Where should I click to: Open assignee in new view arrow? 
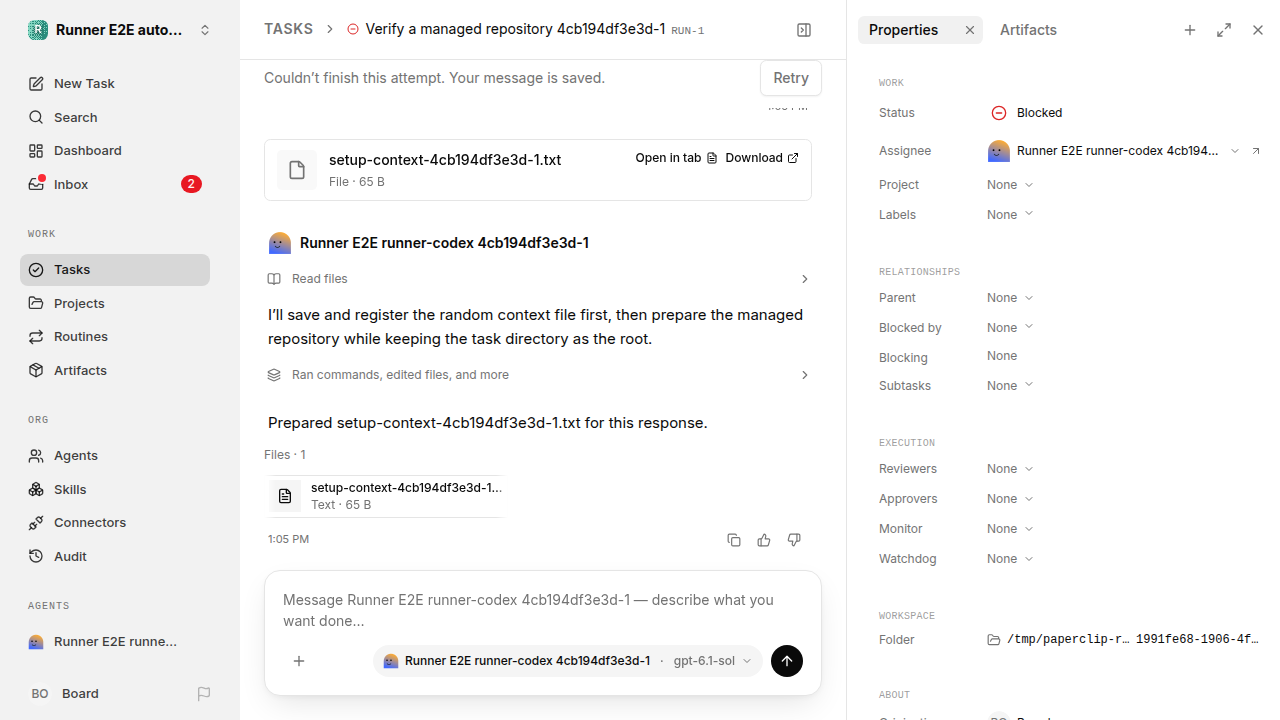click(x=1256, y=151)
